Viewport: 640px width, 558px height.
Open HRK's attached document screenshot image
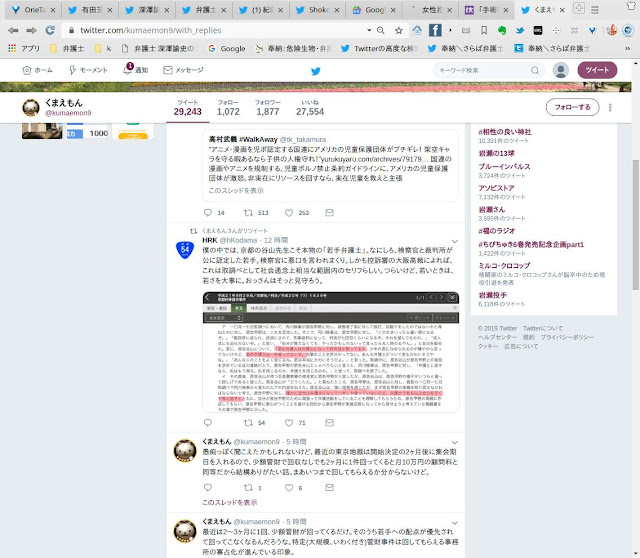331,351
